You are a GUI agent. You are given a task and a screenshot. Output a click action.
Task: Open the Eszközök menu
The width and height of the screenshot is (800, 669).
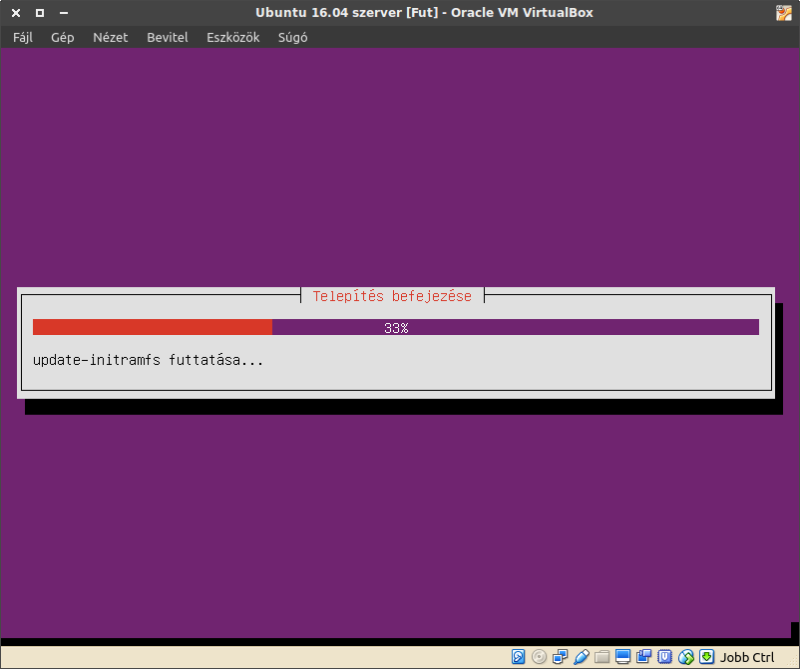pos(233,37)
